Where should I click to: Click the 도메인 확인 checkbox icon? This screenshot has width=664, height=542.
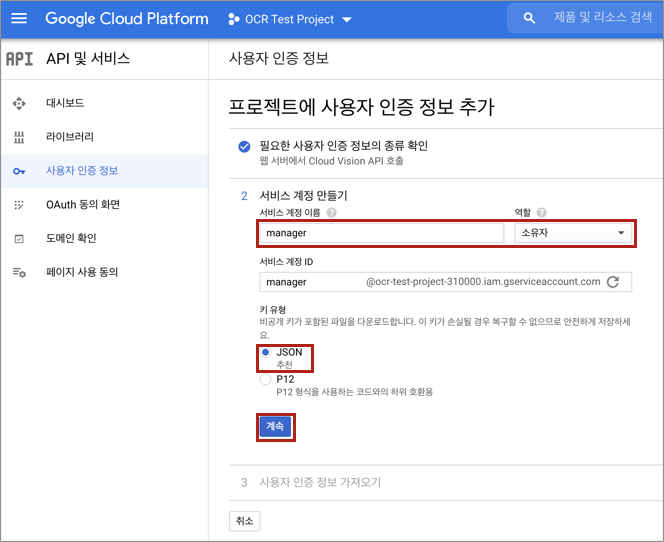(x=19, y=239)
